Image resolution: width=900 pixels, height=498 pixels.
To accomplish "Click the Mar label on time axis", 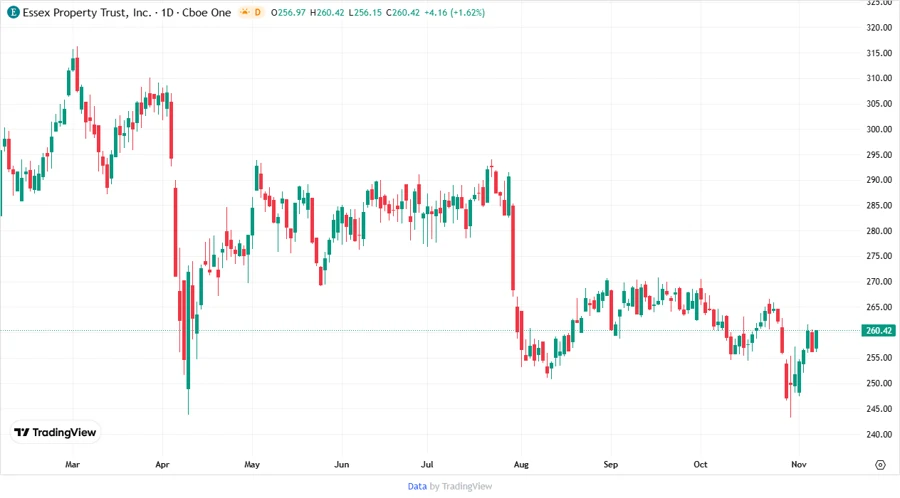I will pos(72,464).
